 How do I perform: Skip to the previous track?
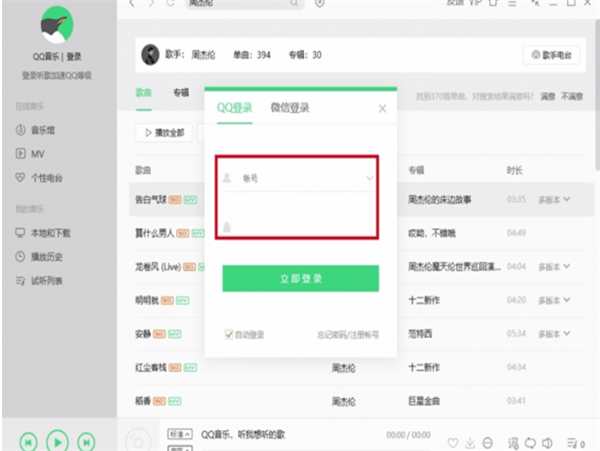click(28, 443)
